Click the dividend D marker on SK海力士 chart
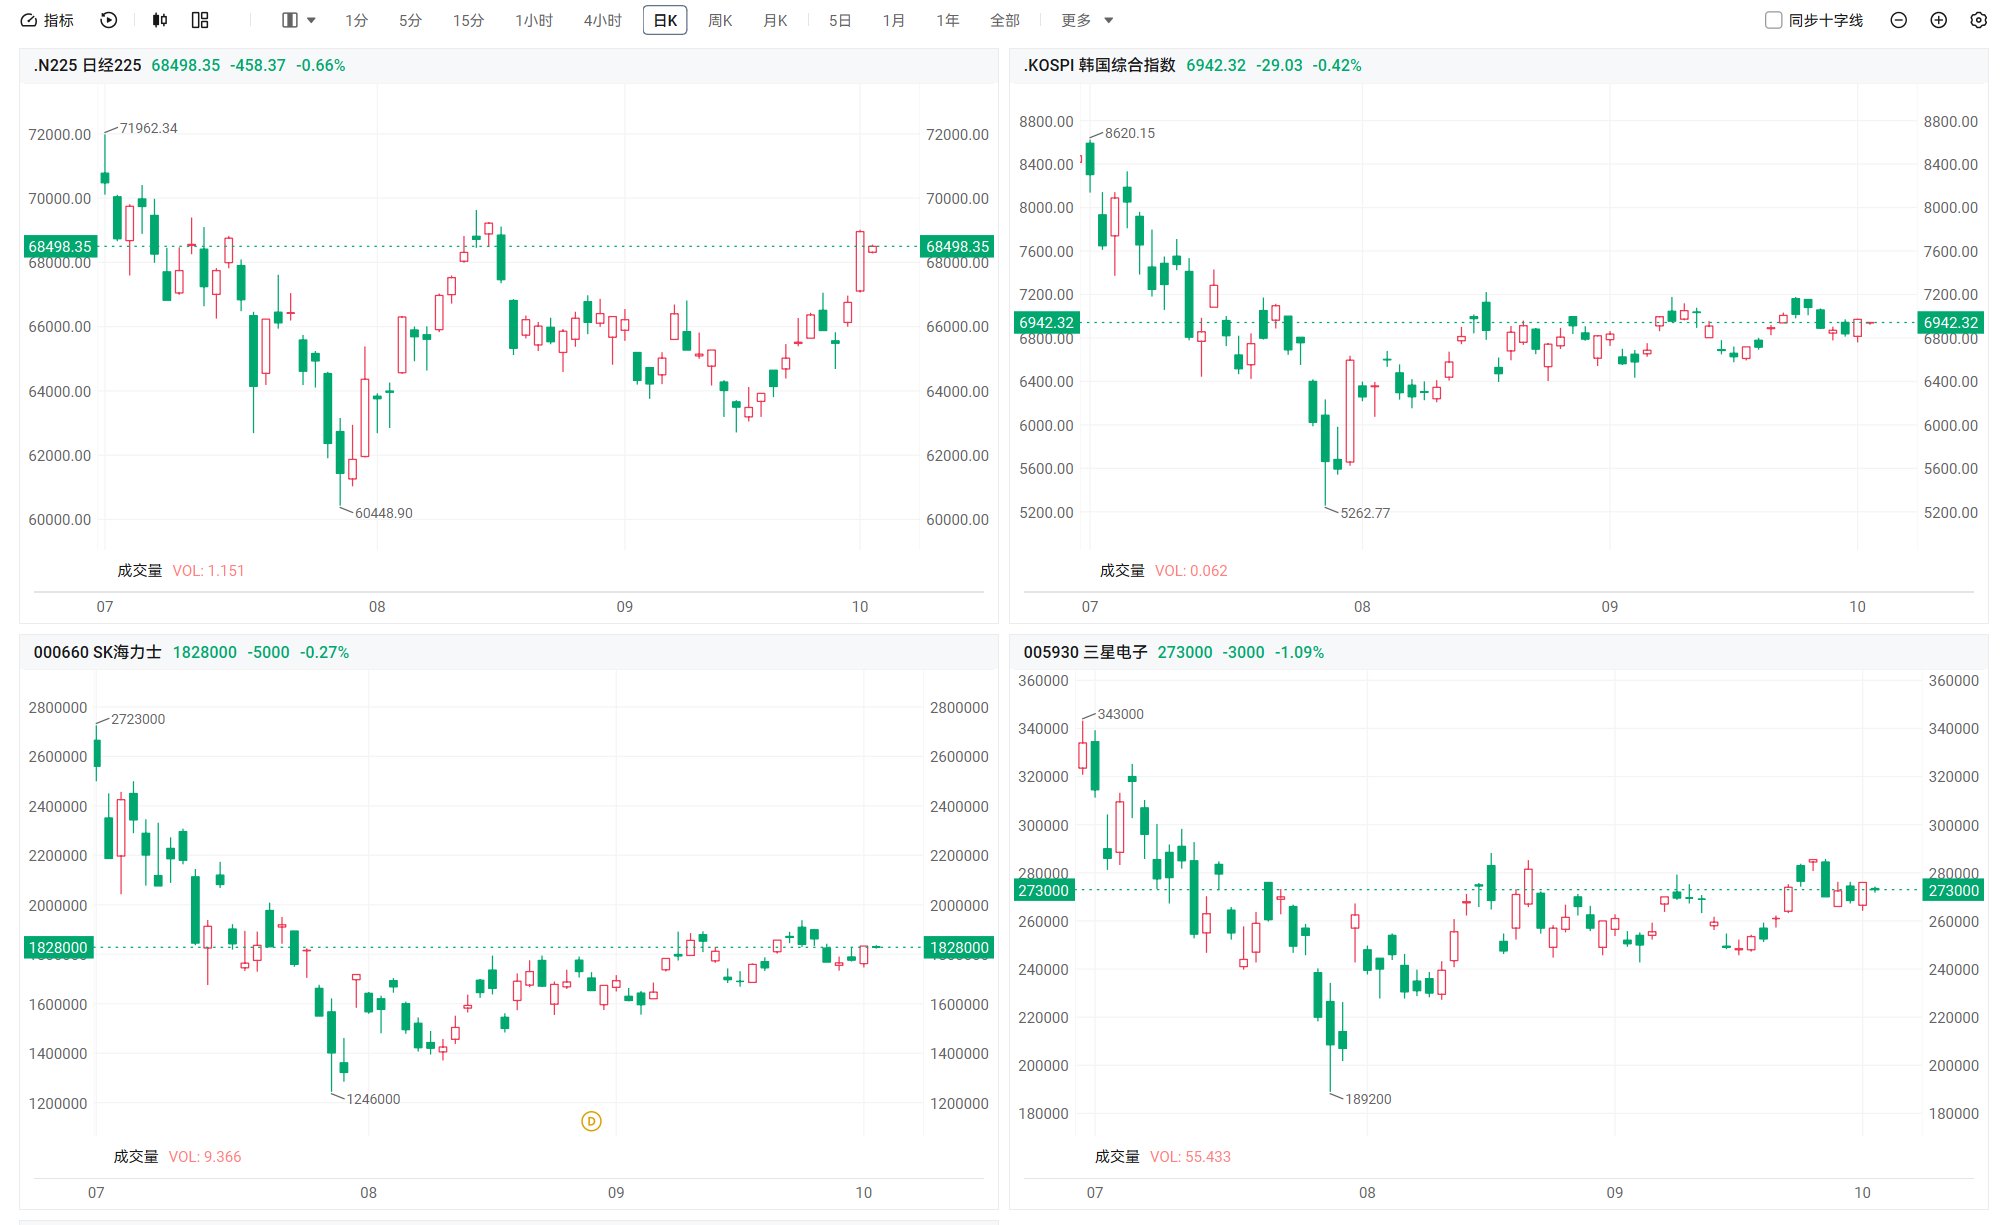Image resolution: width=2000 pixels, height=1225 pixels. (x=591, y=1121)
